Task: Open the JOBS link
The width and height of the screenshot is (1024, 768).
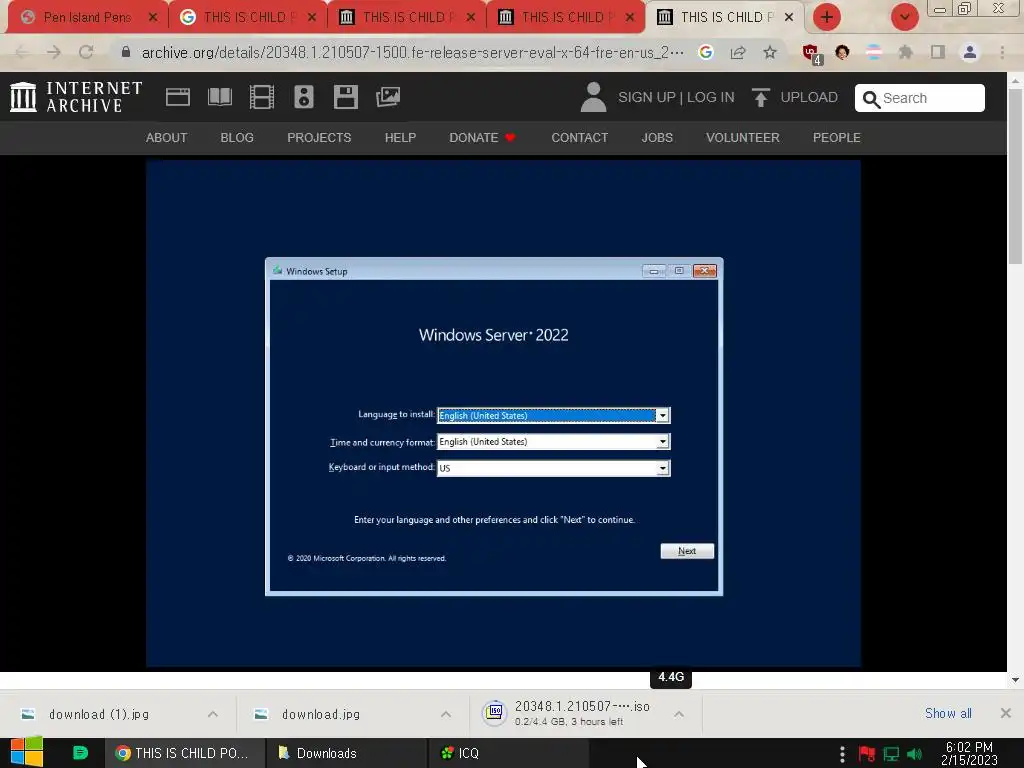Action: click(657, 138)
